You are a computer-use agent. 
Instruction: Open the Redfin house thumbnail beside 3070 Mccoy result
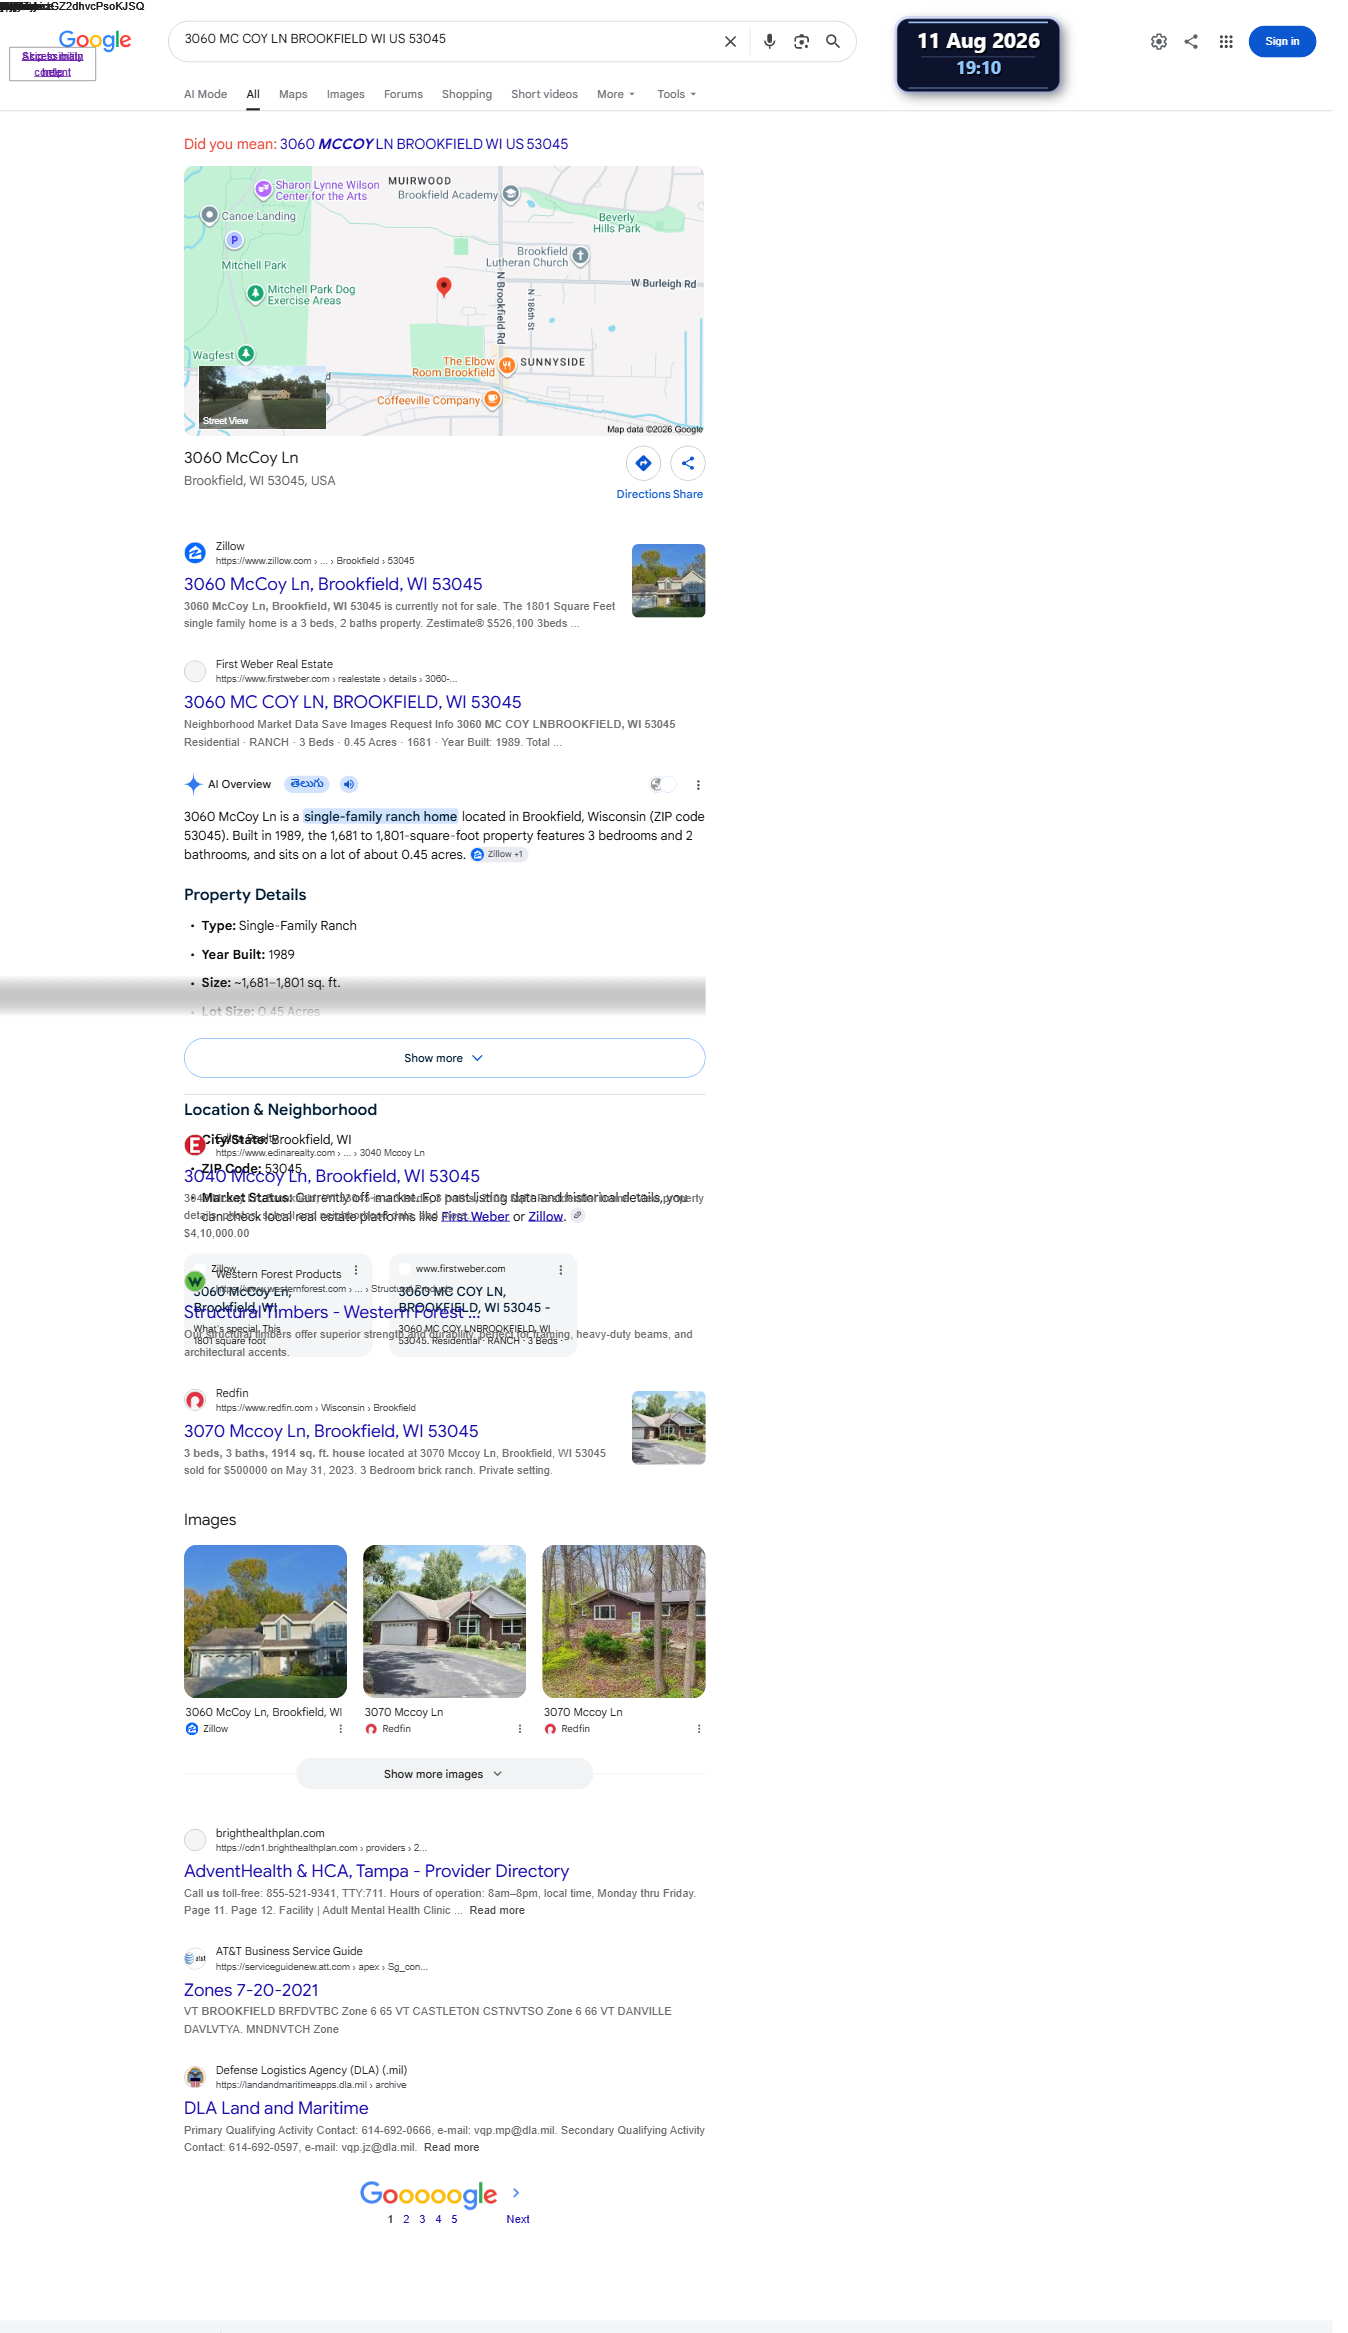[669, 1428]
